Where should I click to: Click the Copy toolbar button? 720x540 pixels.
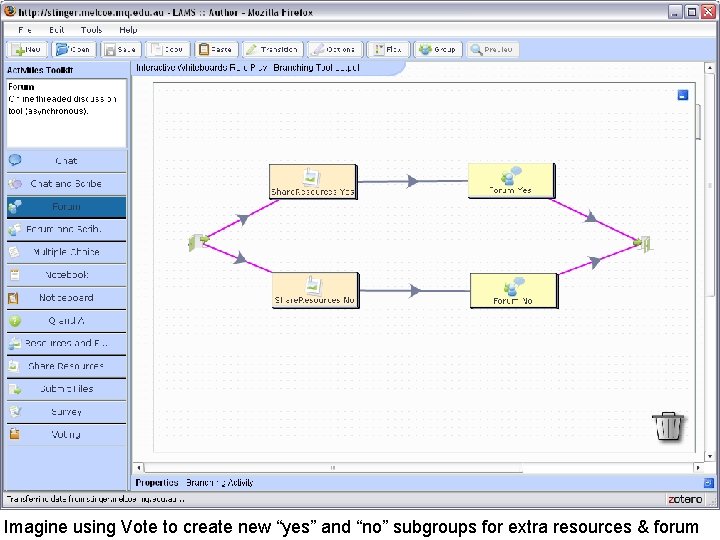[x=168, y=49]
